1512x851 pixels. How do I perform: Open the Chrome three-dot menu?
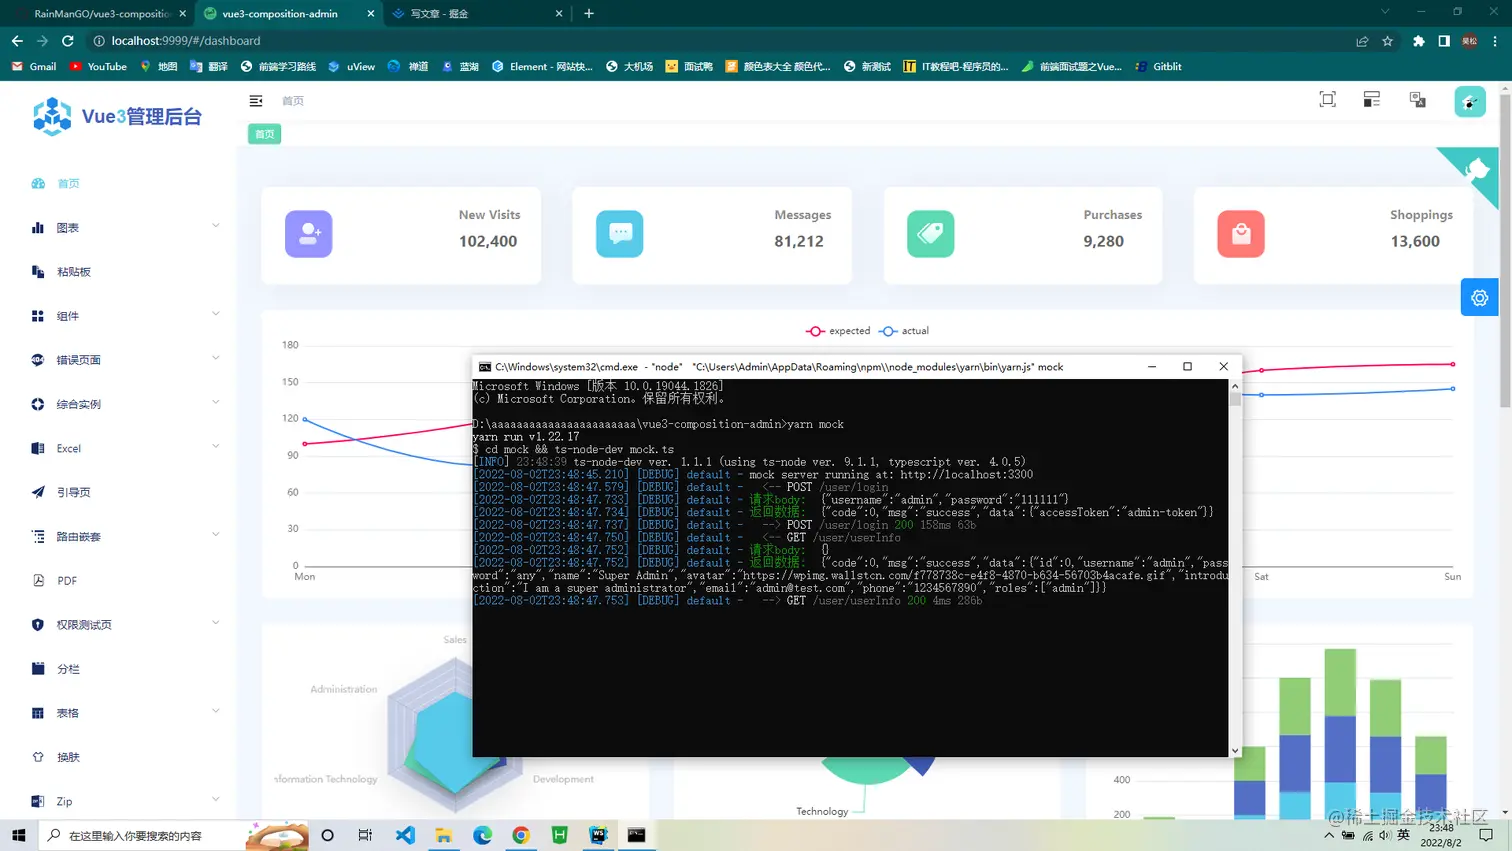1495,41
